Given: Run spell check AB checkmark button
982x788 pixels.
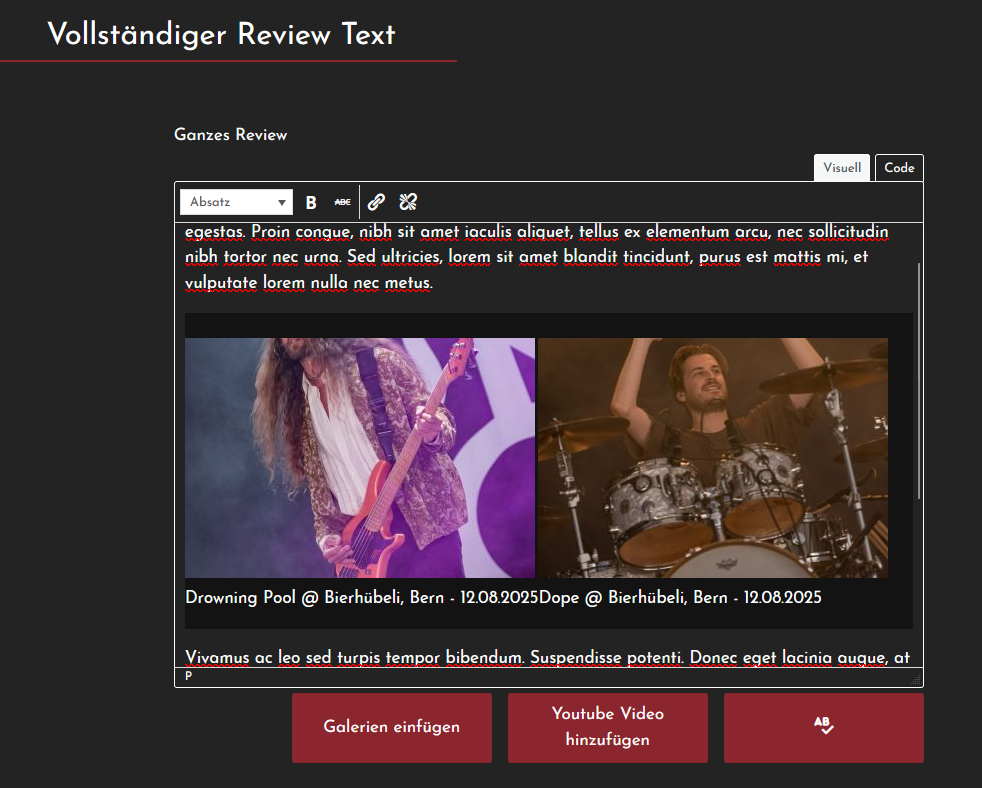Looking at the screenshot, I should tap(824, 728).
